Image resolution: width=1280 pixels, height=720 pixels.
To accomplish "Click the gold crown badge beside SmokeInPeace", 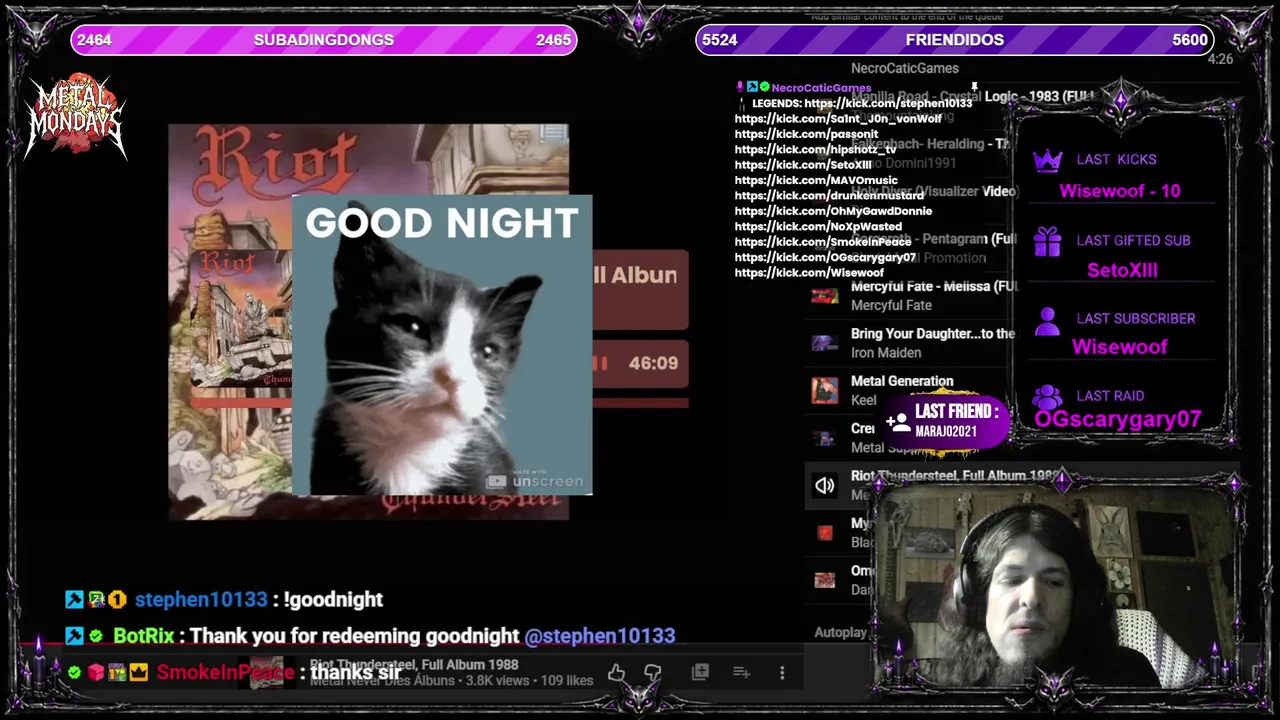I will click(139, 672).
